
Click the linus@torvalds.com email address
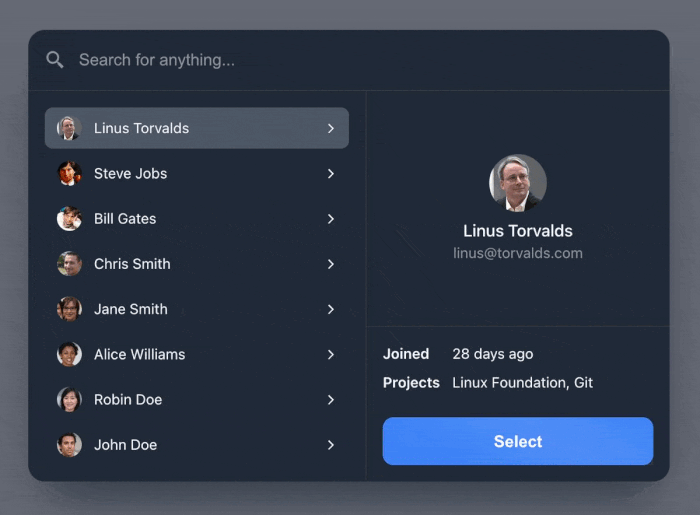pyautogui.click(x=518, y=253)
